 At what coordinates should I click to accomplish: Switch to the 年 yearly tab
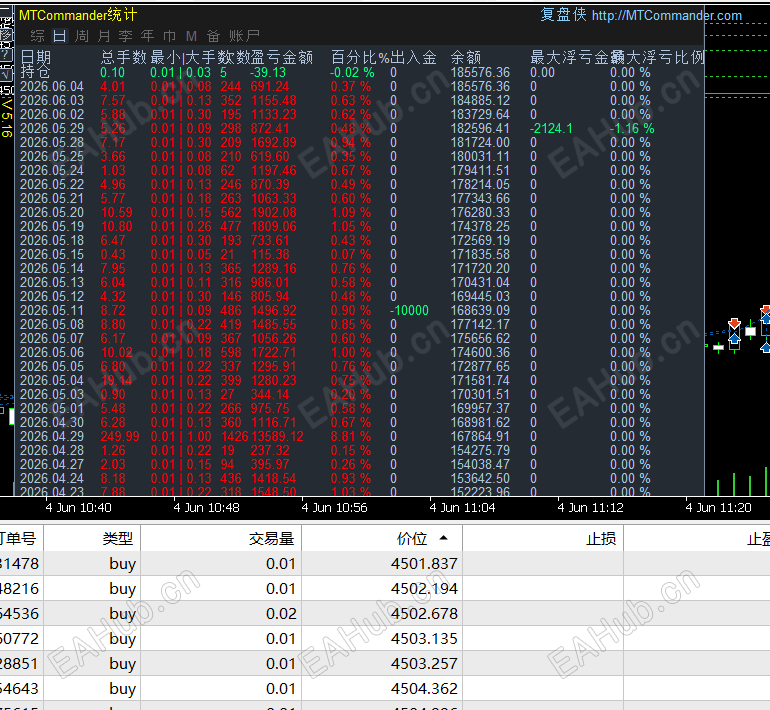click(147, 36)
